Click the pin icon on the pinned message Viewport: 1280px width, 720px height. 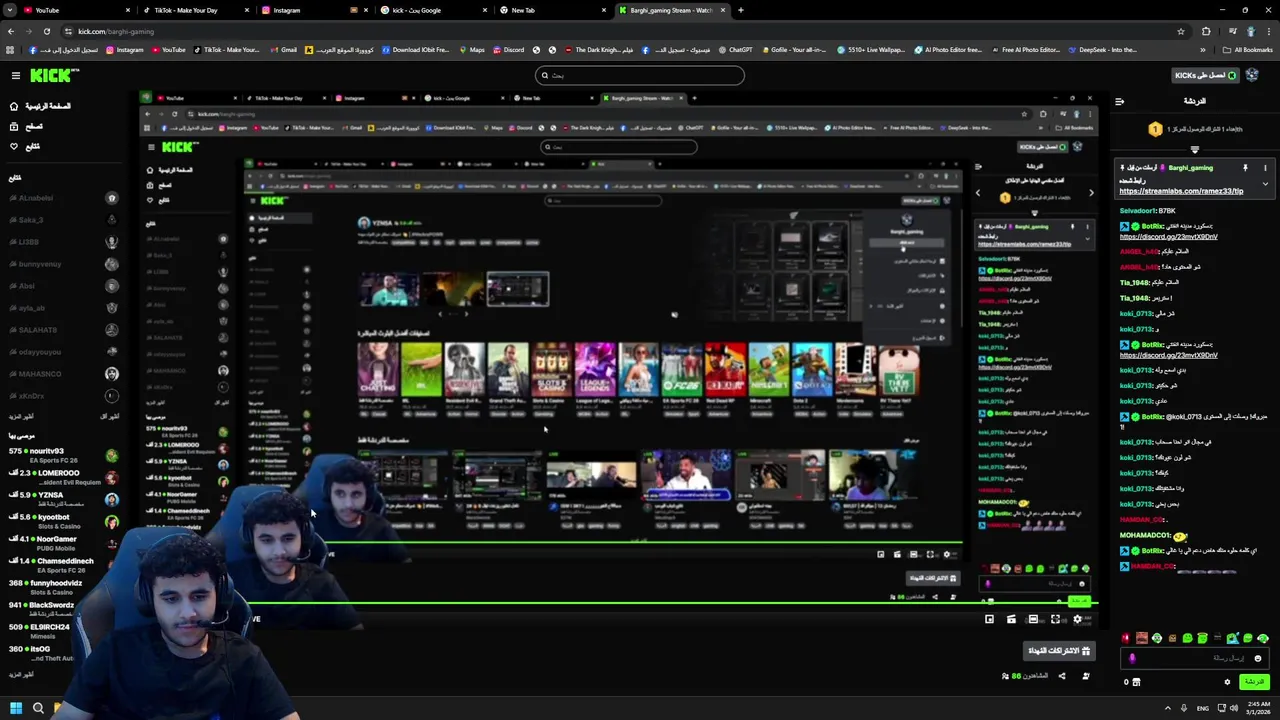click(x=1245, y=168)
